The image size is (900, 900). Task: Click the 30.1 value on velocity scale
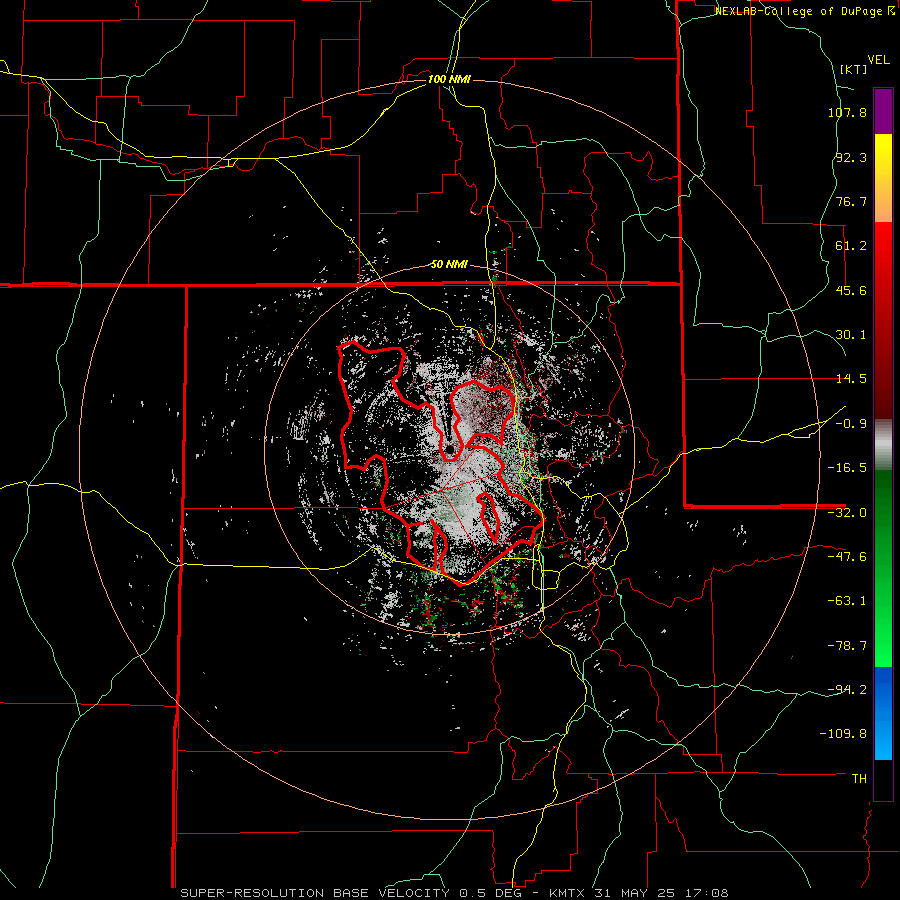(851, 335)
